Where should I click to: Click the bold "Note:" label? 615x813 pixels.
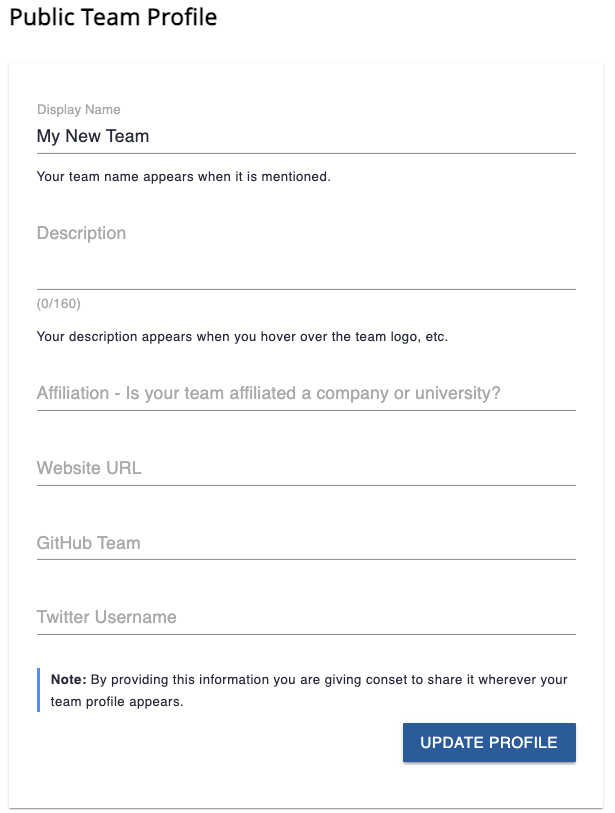69,680
